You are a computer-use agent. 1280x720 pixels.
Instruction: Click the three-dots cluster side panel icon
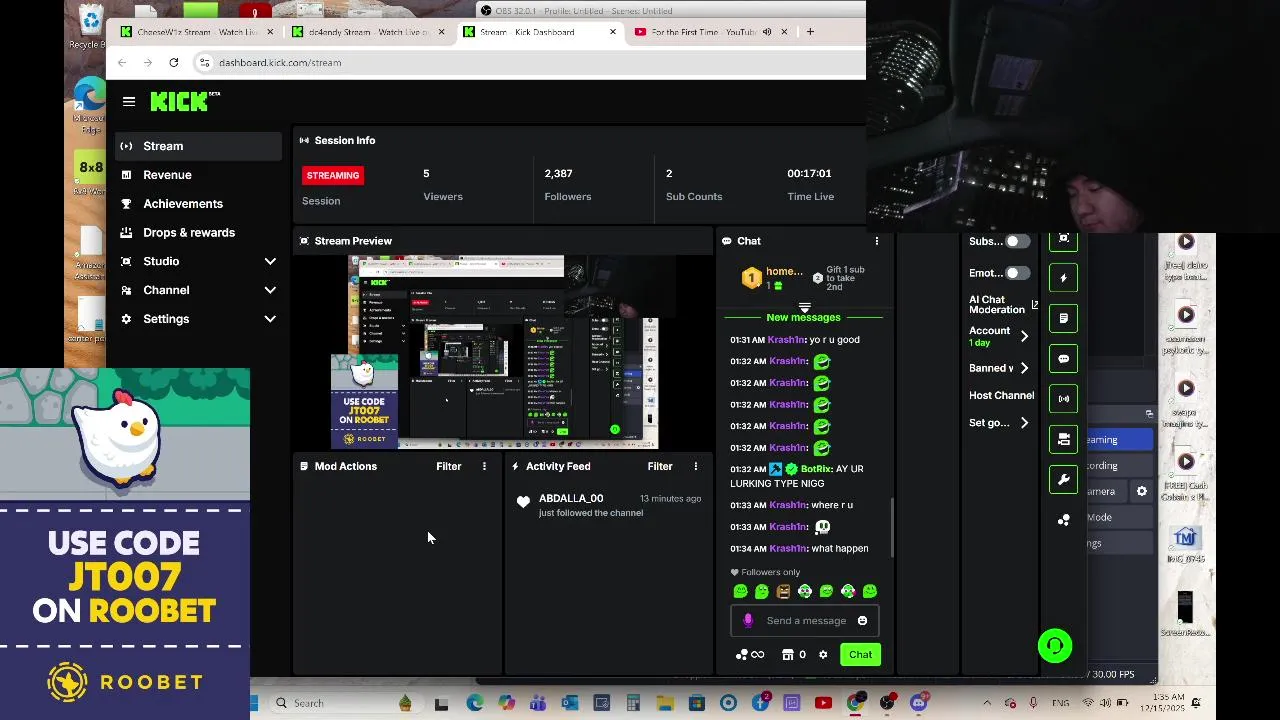pos(1064,520)
